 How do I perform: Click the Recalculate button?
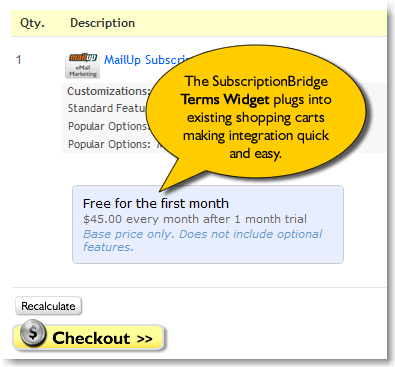tap(48, 306)
